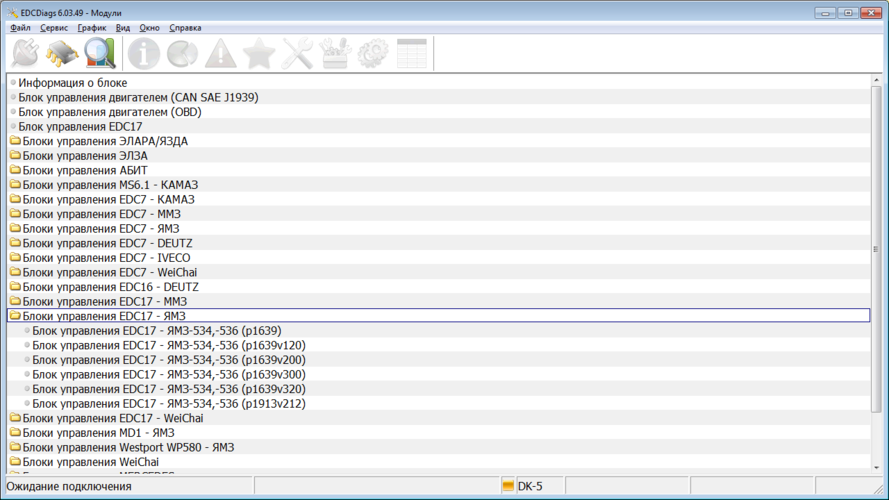Click the Ожидание подключения status text
889x500 pixels.
[x=69, y=486]
